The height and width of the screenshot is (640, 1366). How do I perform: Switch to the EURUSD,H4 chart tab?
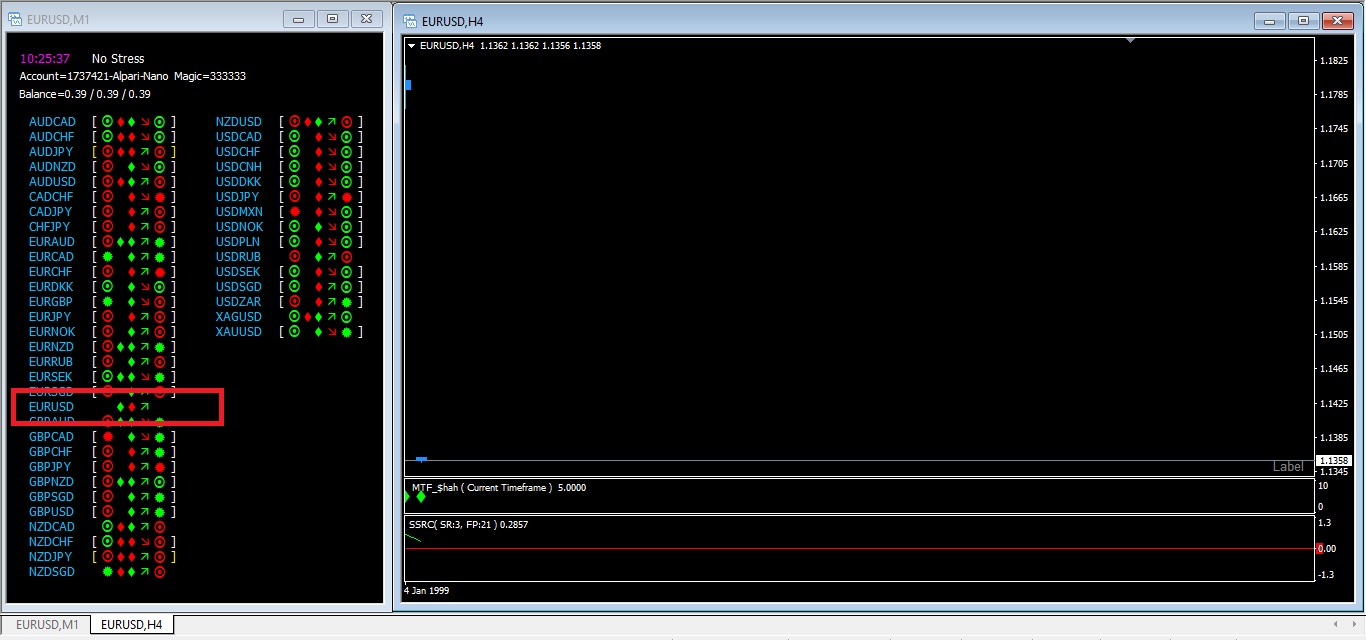point(133,625)
